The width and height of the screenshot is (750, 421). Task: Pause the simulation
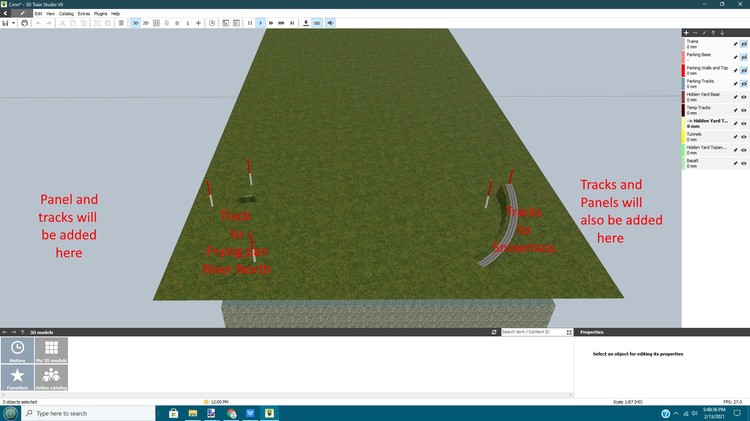250,23
